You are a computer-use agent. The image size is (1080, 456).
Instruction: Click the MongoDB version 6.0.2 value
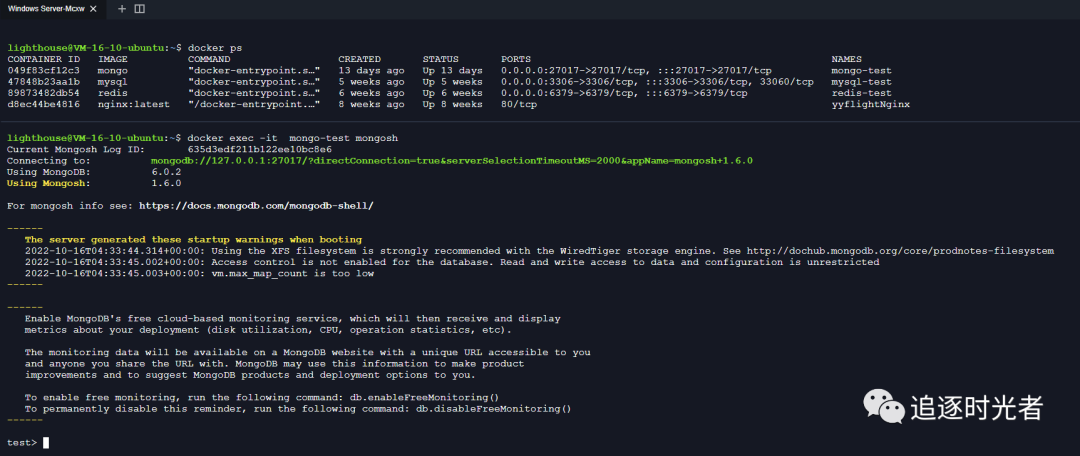click(x=166, y=172)
